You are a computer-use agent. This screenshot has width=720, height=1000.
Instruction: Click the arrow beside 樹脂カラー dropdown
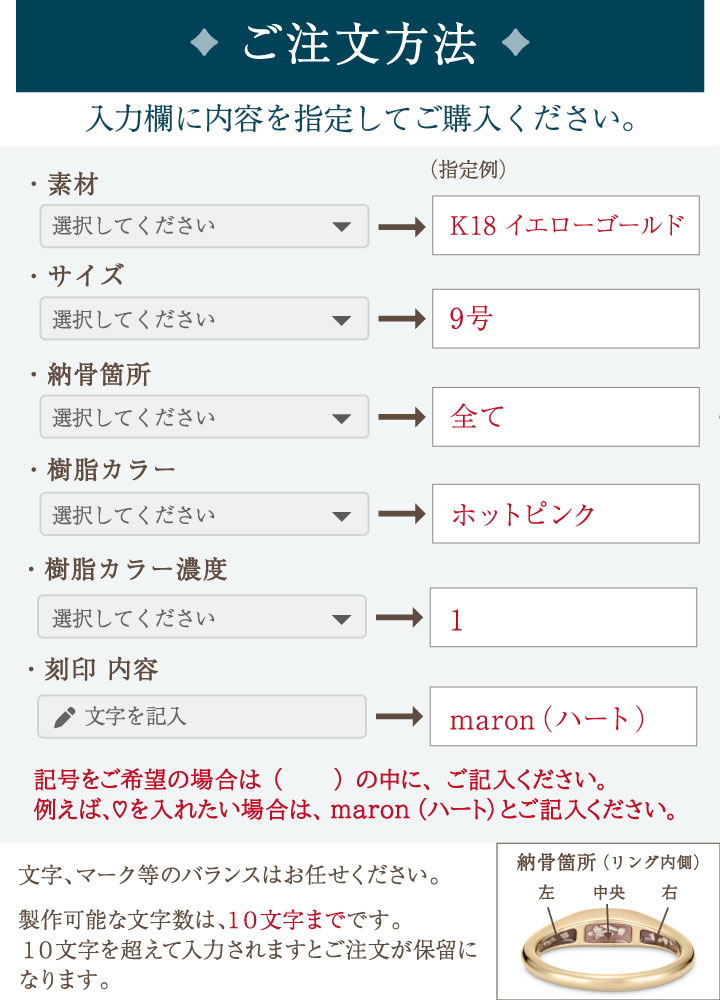(401, 514)
